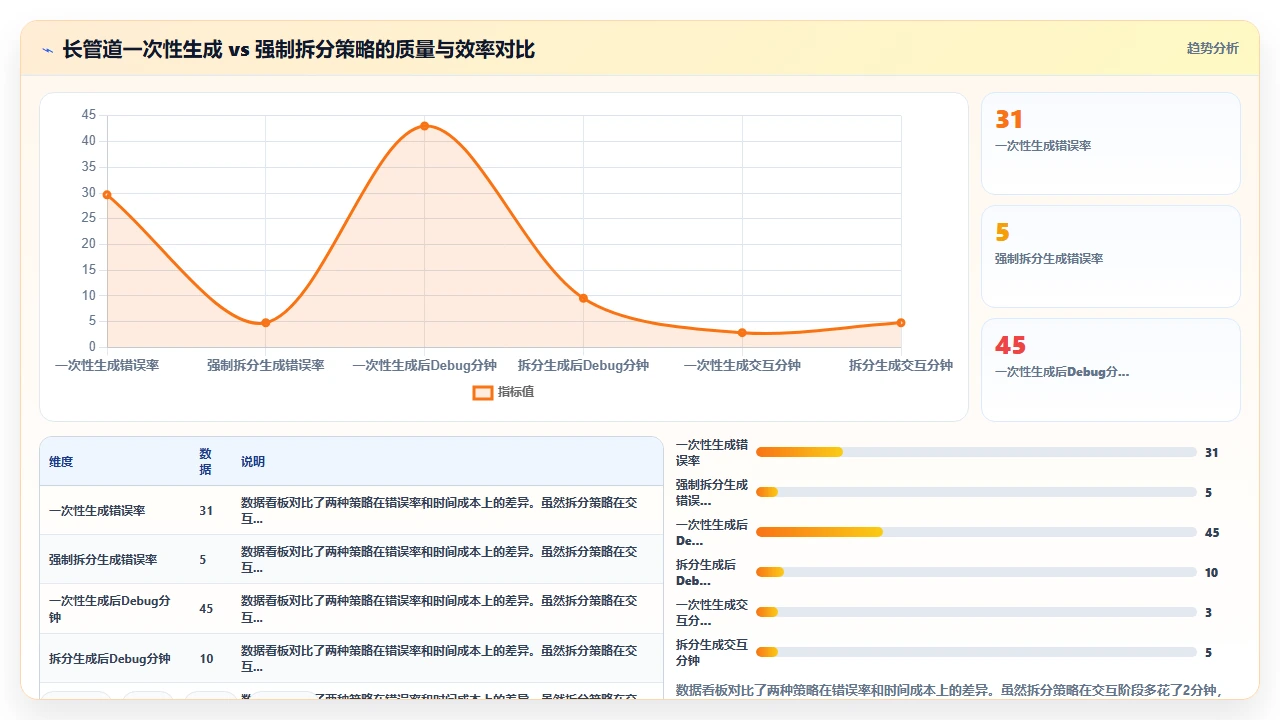Click the last chart point for 拆分生成交互分钟
Screen dimensions: 1280x720
point(901,323)
